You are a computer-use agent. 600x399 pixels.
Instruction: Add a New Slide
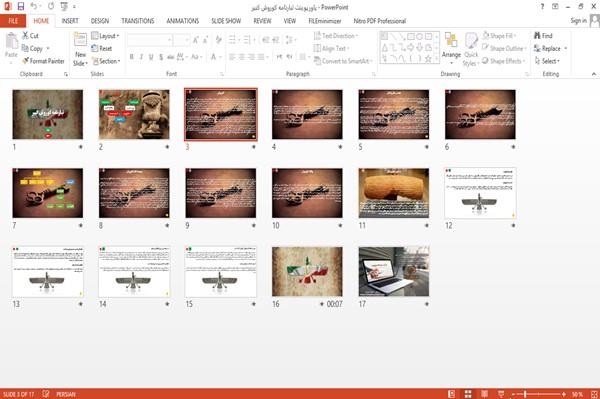(80, 49)
